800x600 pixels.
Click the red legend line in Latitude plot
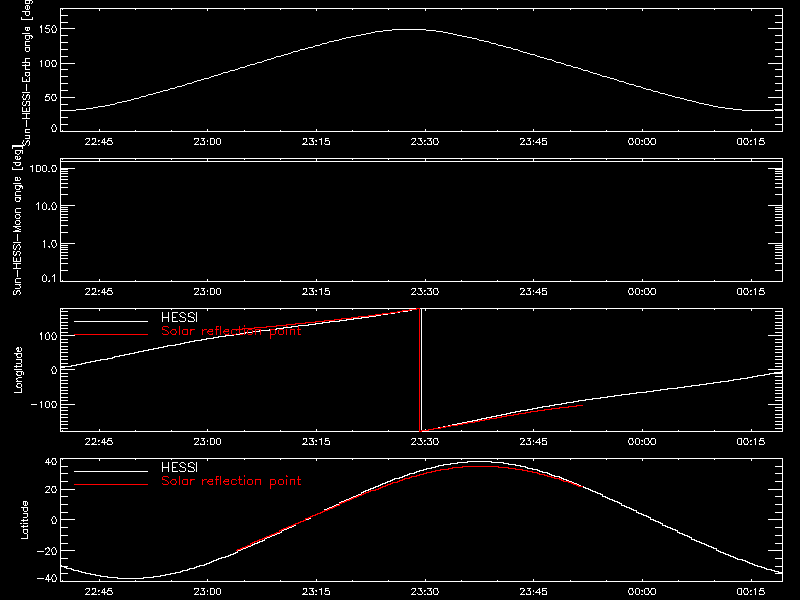[x=111, y=485]
